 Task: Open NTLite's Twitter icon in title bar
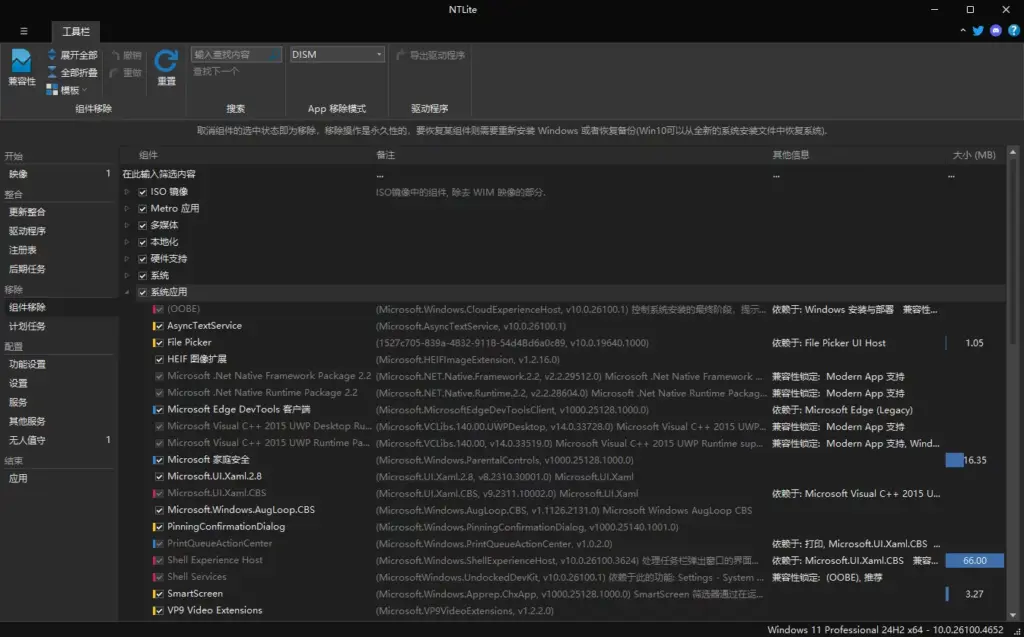click(x=977, y=31)
